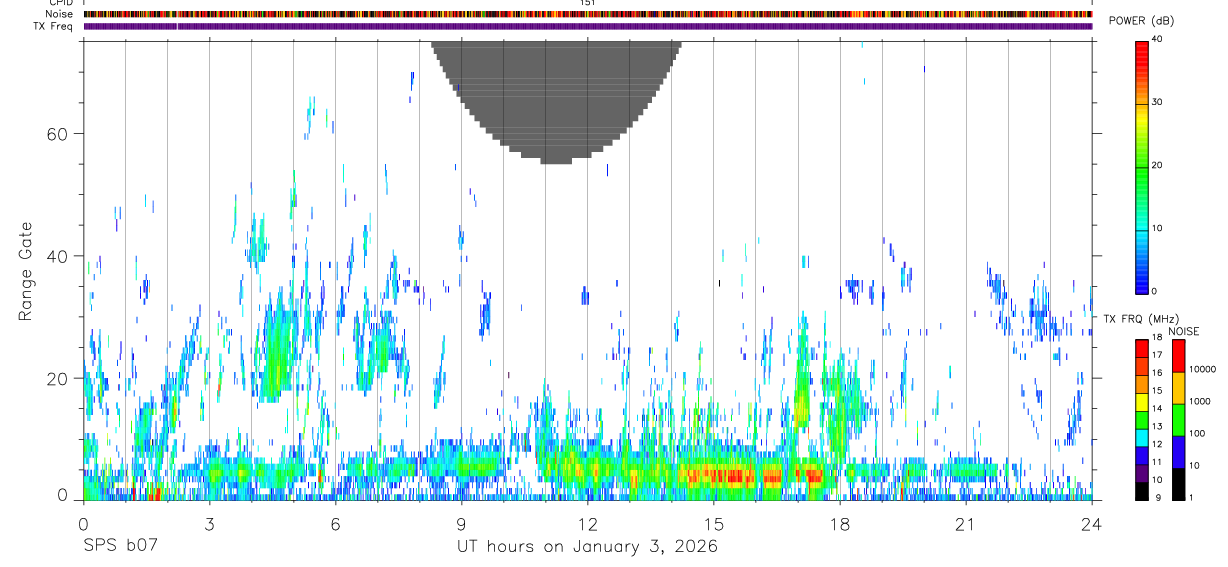The height and width of the screenshot is (567, 1228).
Task: Click the '100' label on NOISE scale
Action: point(1198,433)
